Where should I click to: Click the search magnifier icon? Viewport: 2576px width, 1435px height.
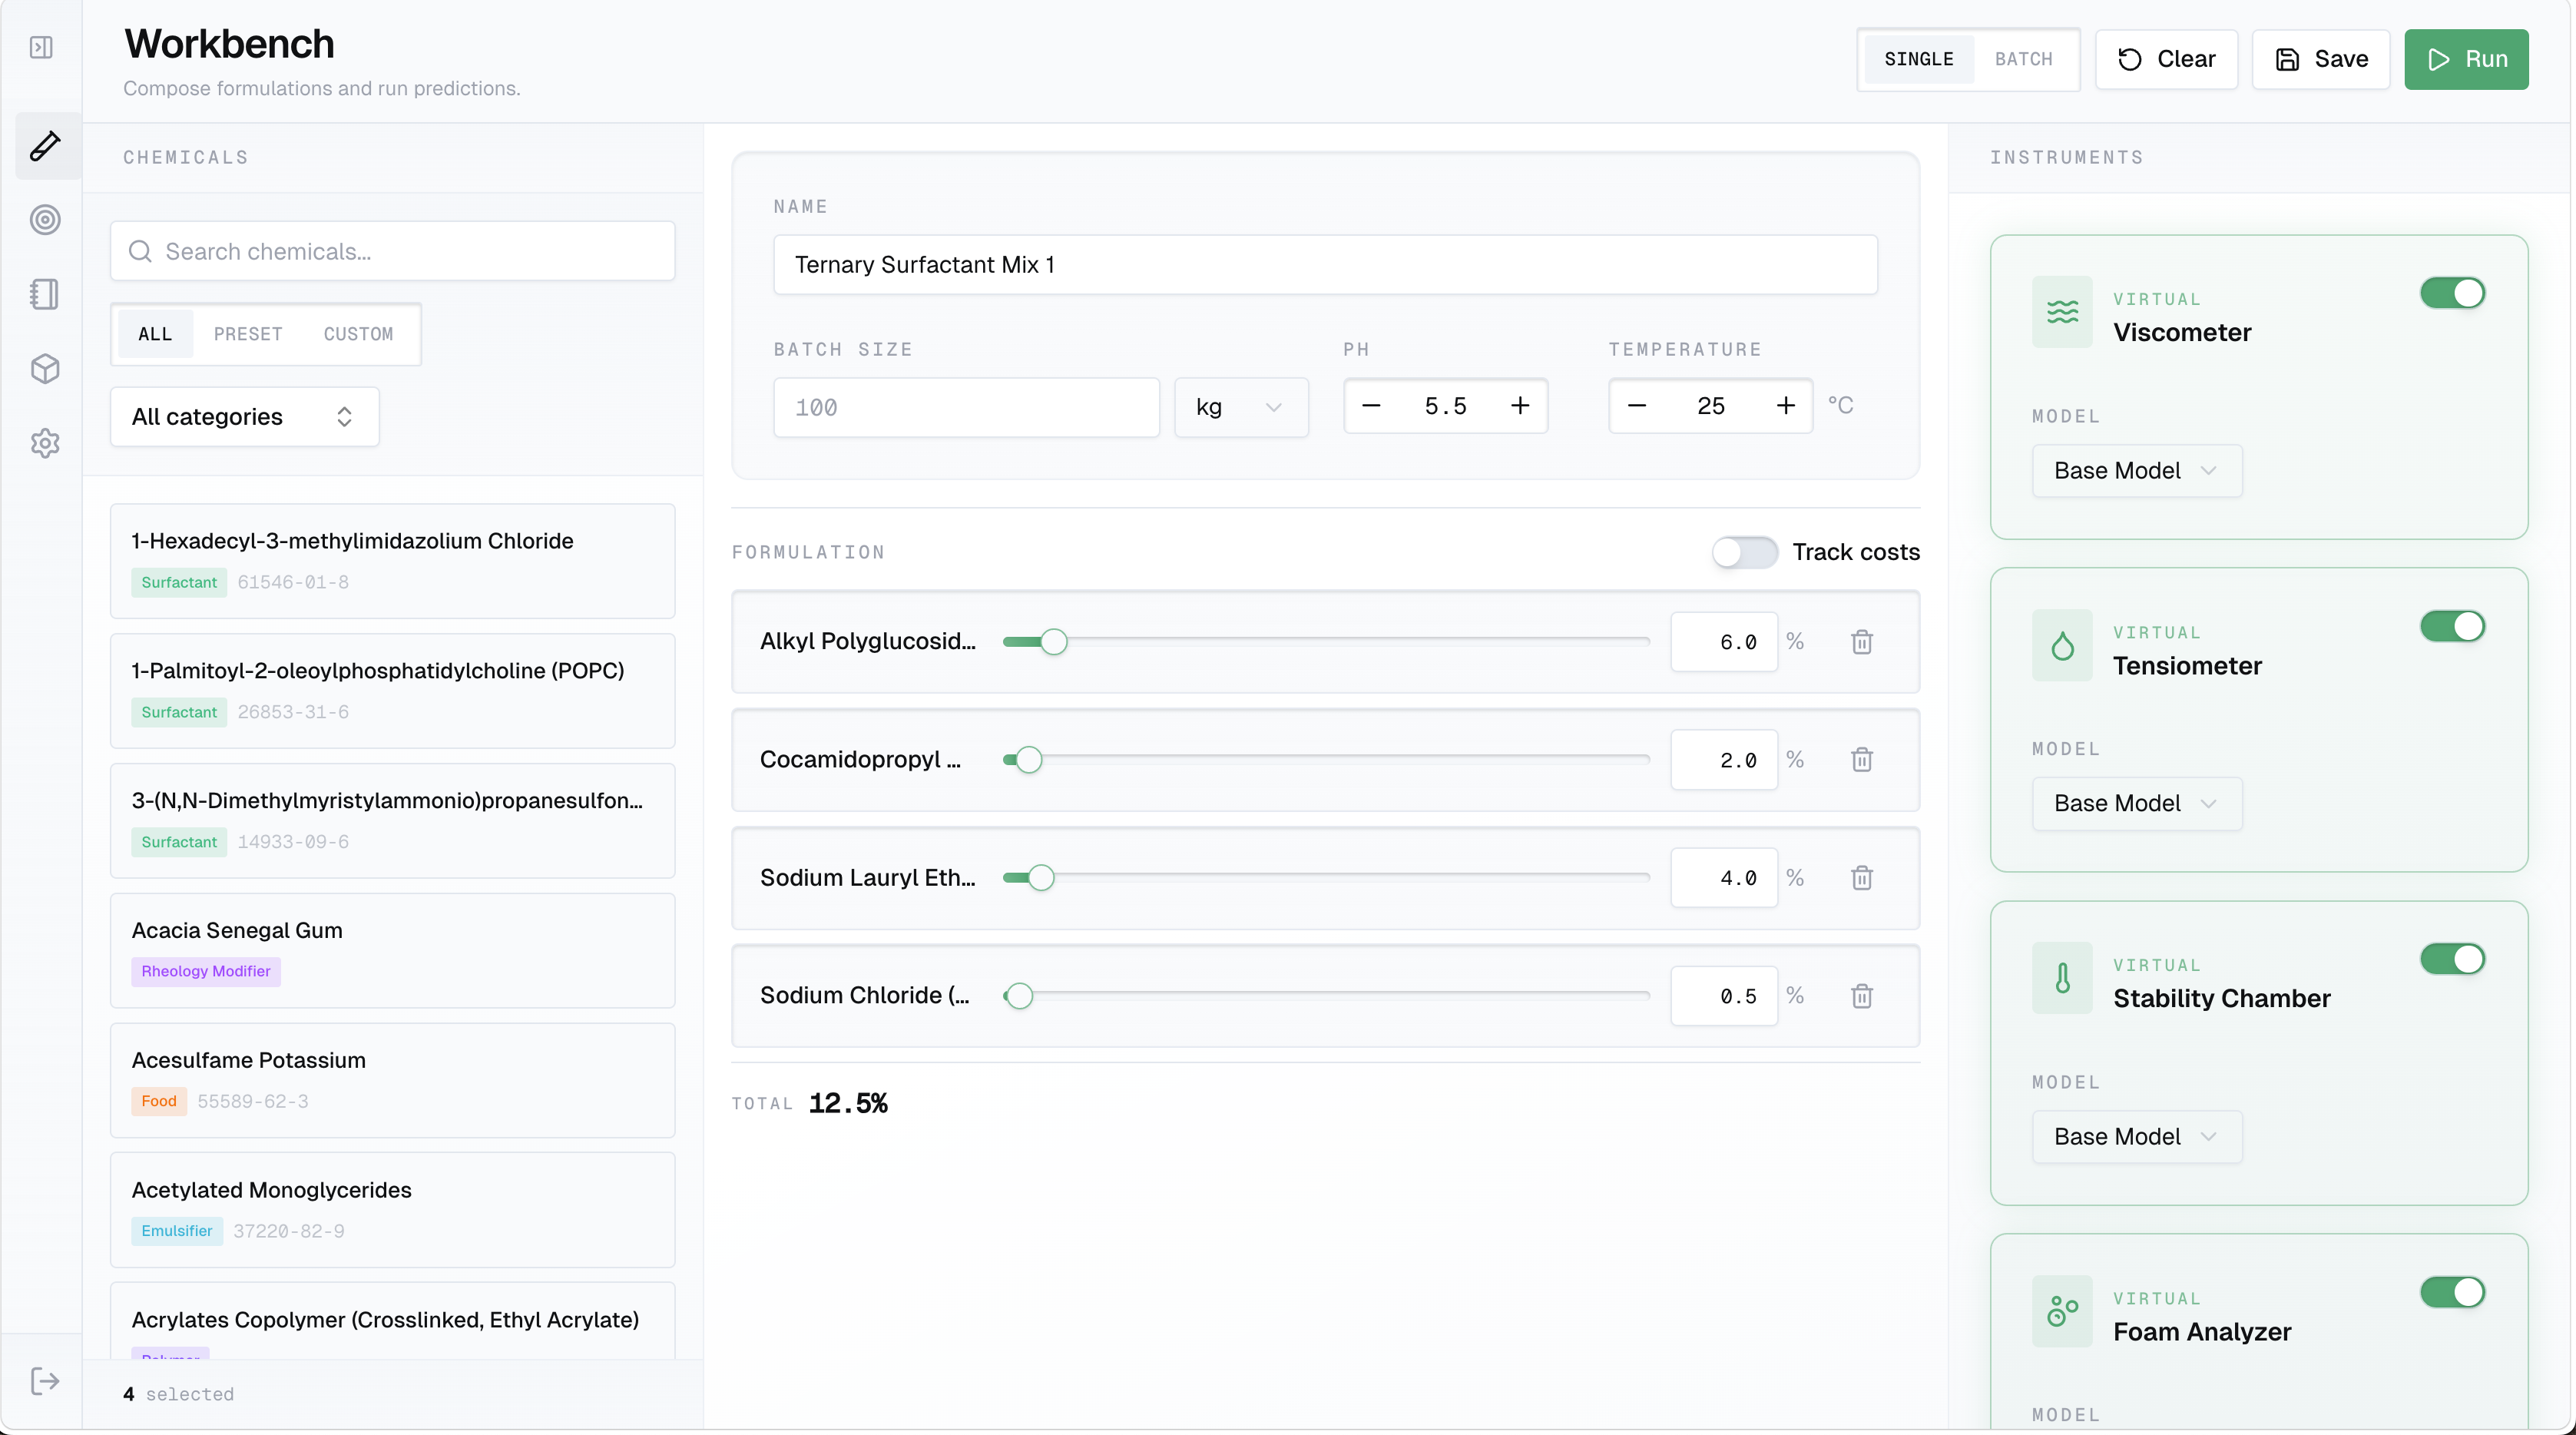coord(140,251)
